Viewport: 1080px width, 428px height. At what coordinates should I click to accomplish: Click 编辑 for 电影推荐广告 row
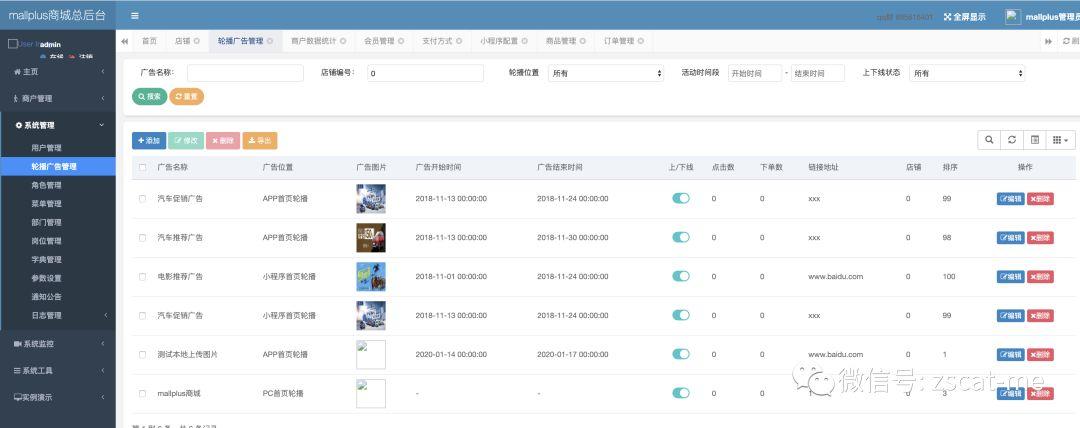(1010, 277)
